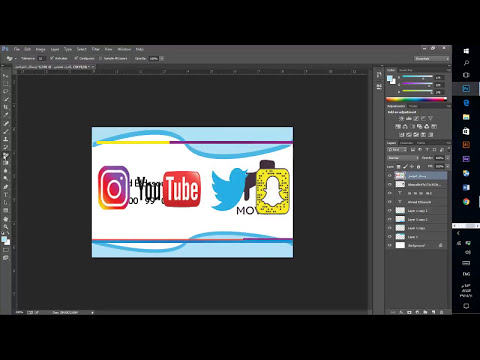Select the Hand tool
Viewport: 480px width, 360px height.
click(6, 219)
